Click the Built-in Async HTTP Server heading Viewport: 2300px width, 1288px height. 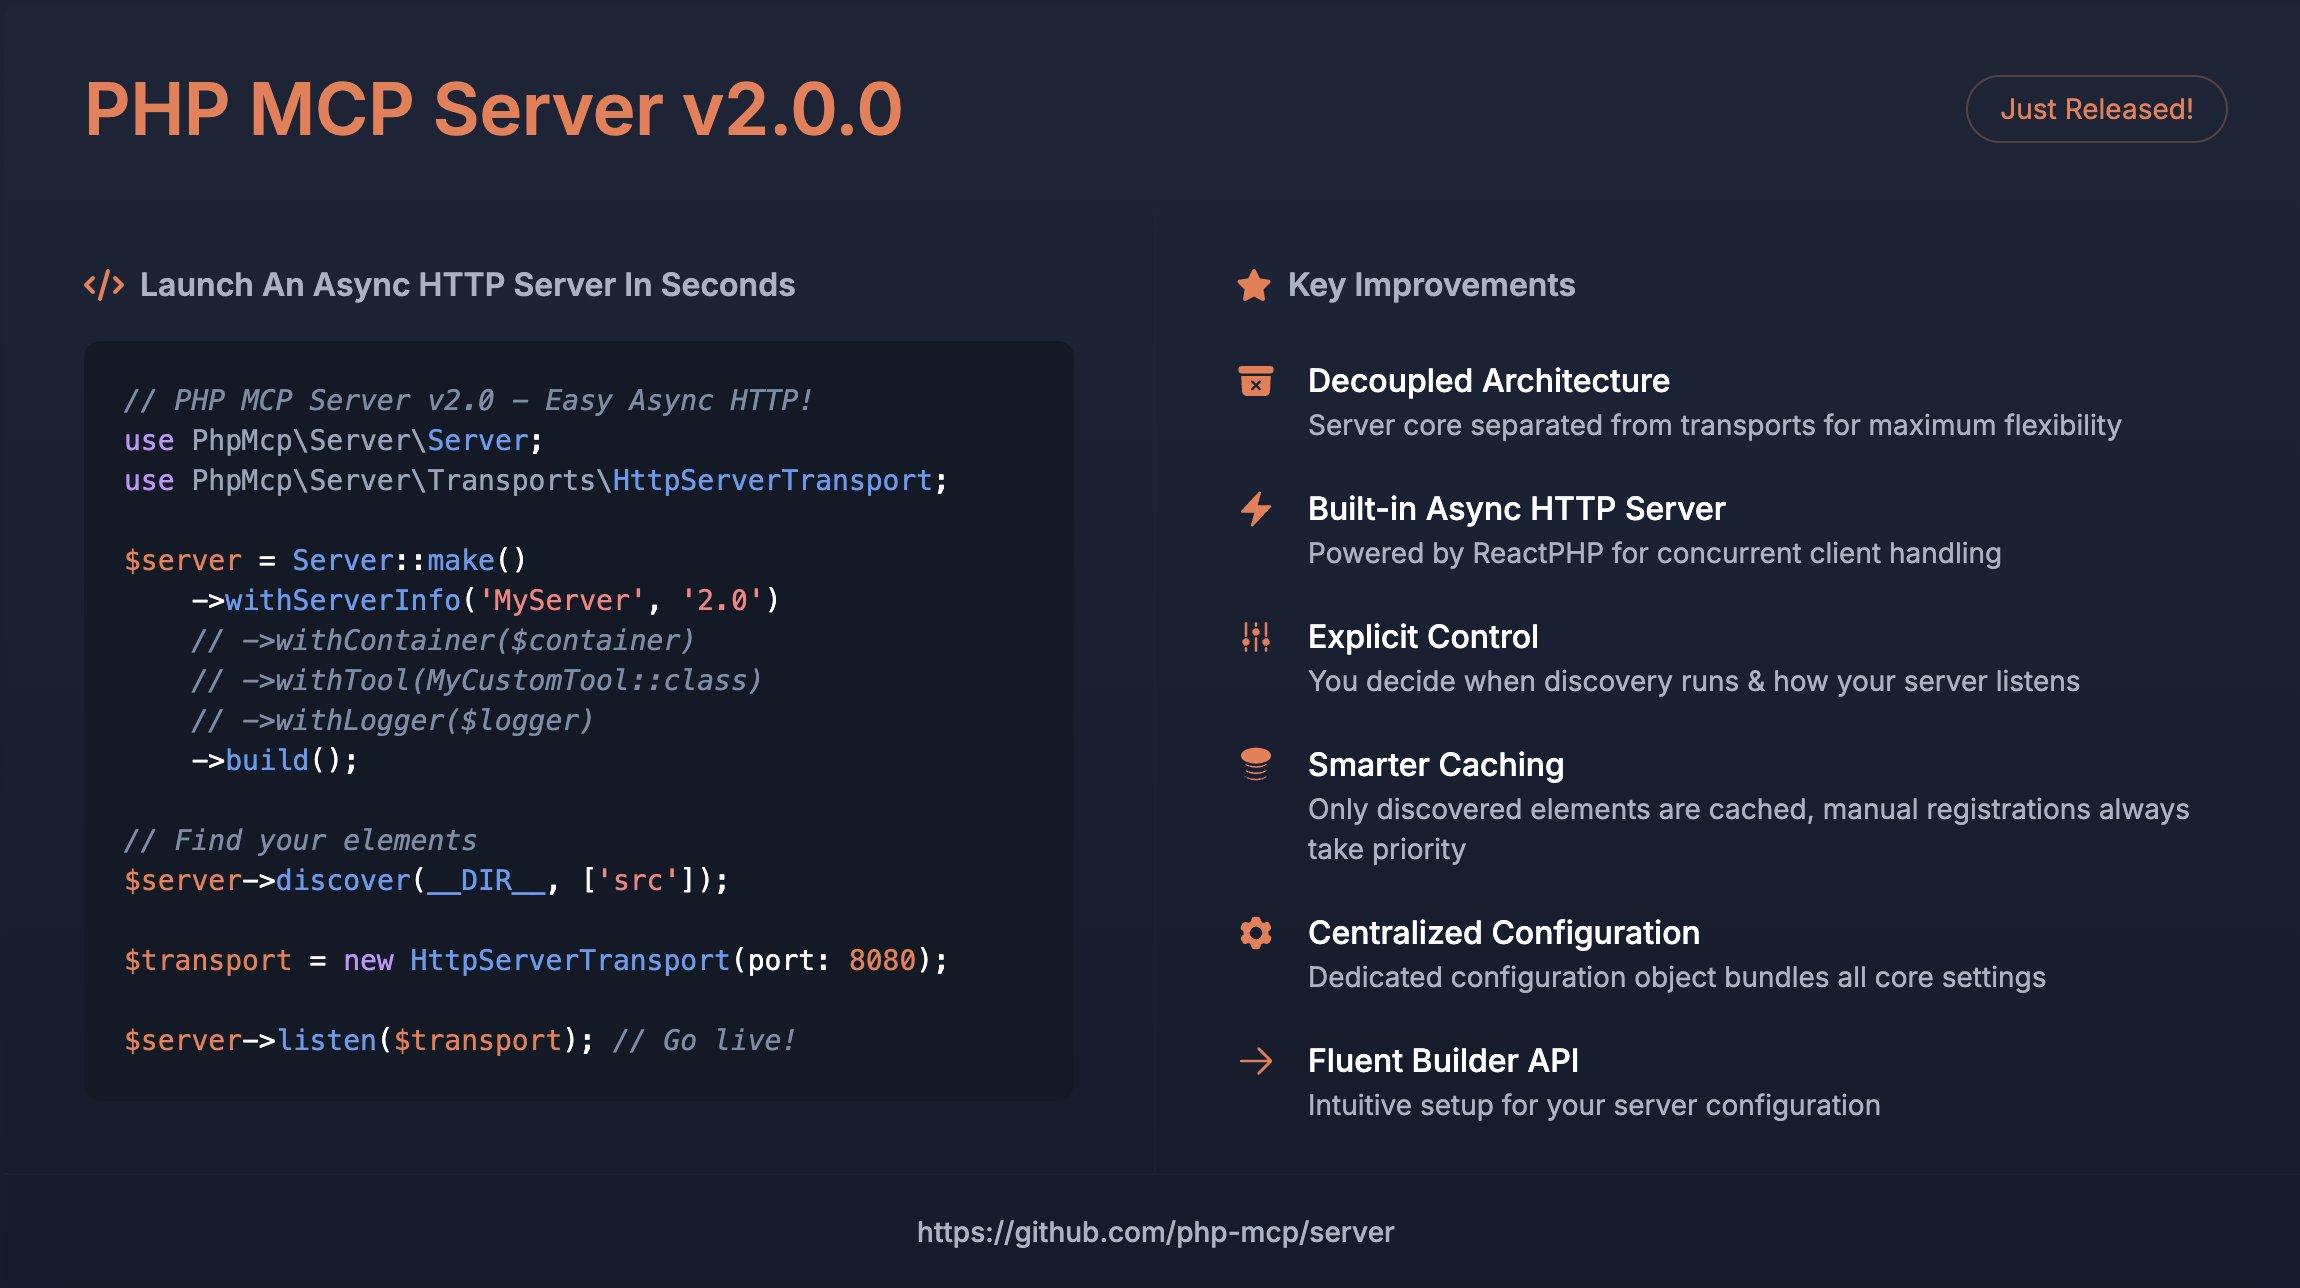point(1516,509)
